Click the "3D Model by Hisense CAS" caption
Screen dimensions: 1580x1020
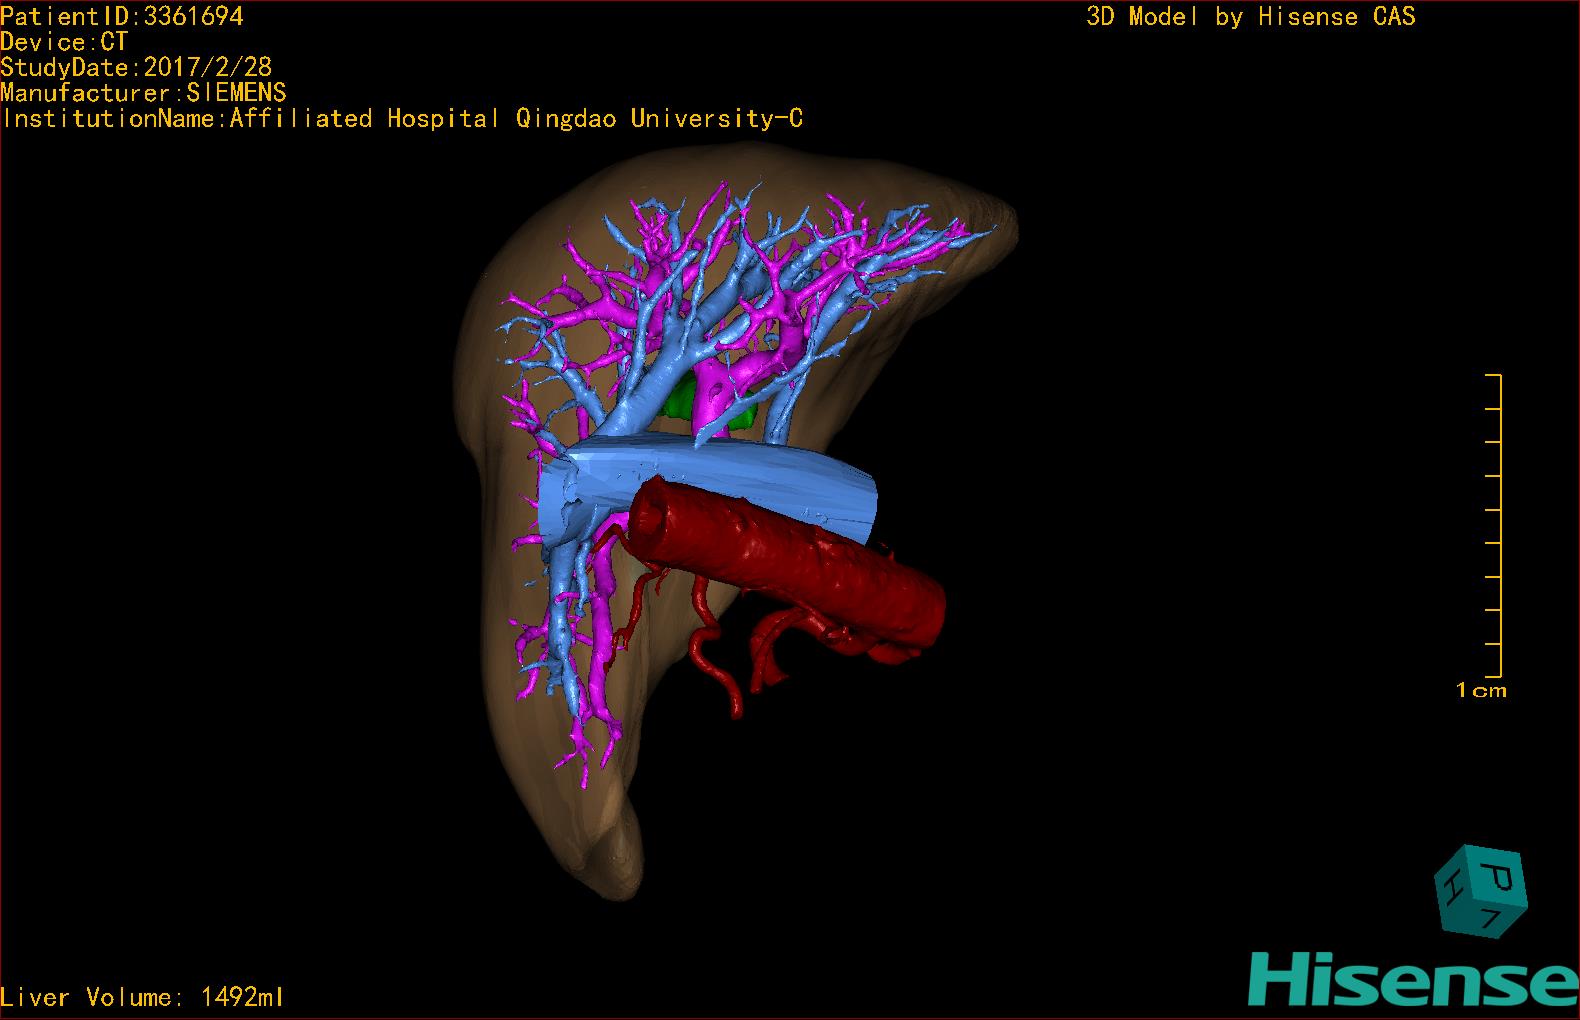(x=1251, y=16)
